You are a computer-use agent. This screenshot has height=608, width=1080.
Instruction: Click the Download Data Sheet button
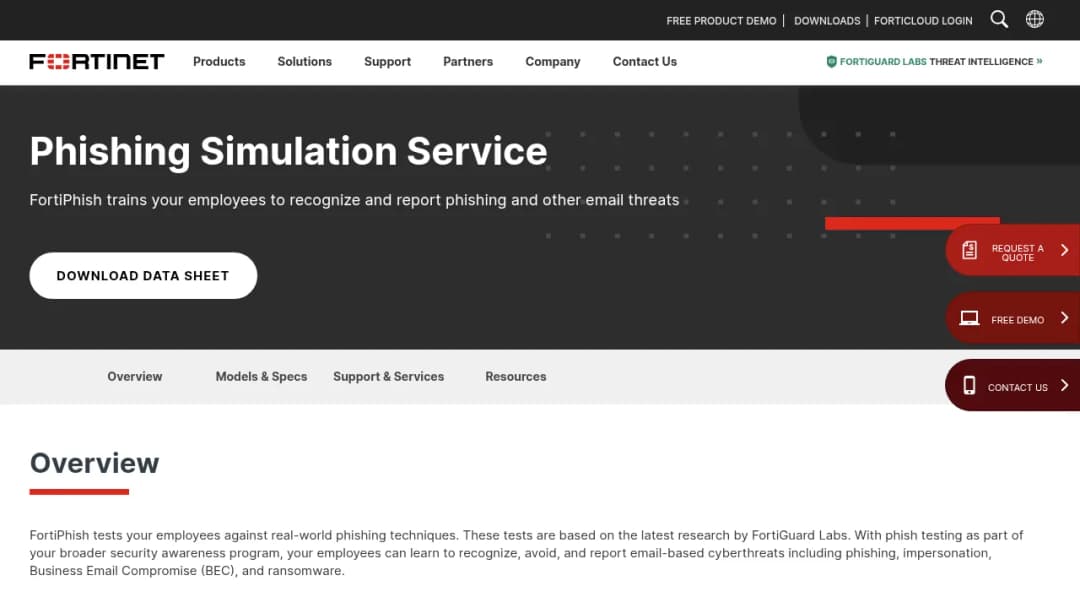pos(143,275)
